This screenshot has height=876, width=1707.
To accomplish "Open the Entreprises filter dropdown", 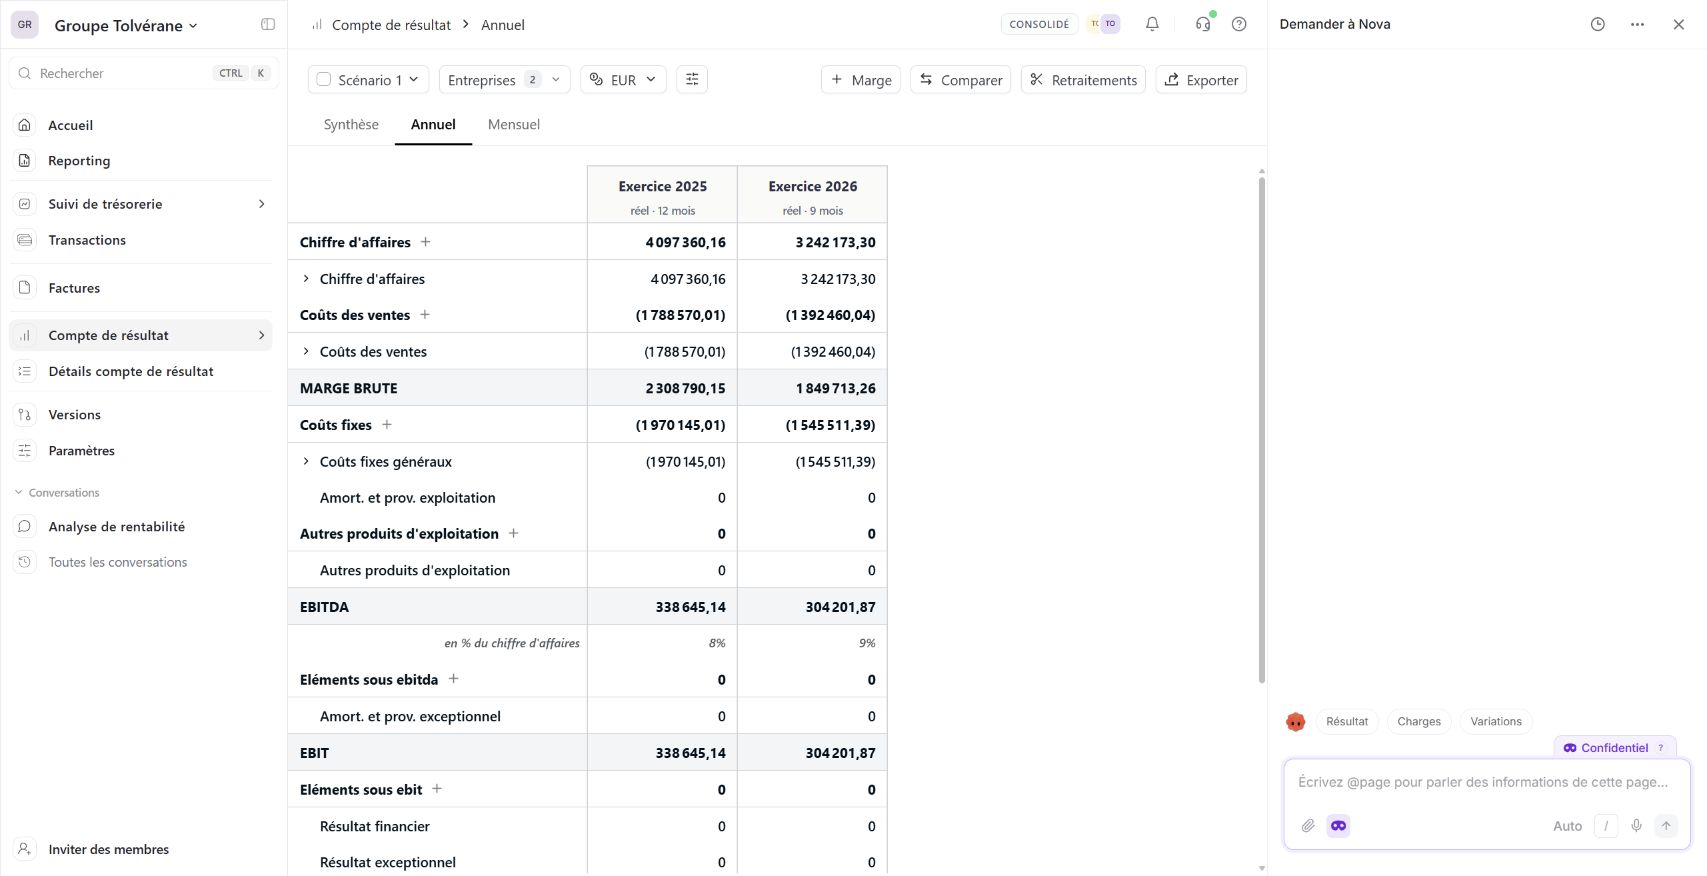I will point(504,80).
